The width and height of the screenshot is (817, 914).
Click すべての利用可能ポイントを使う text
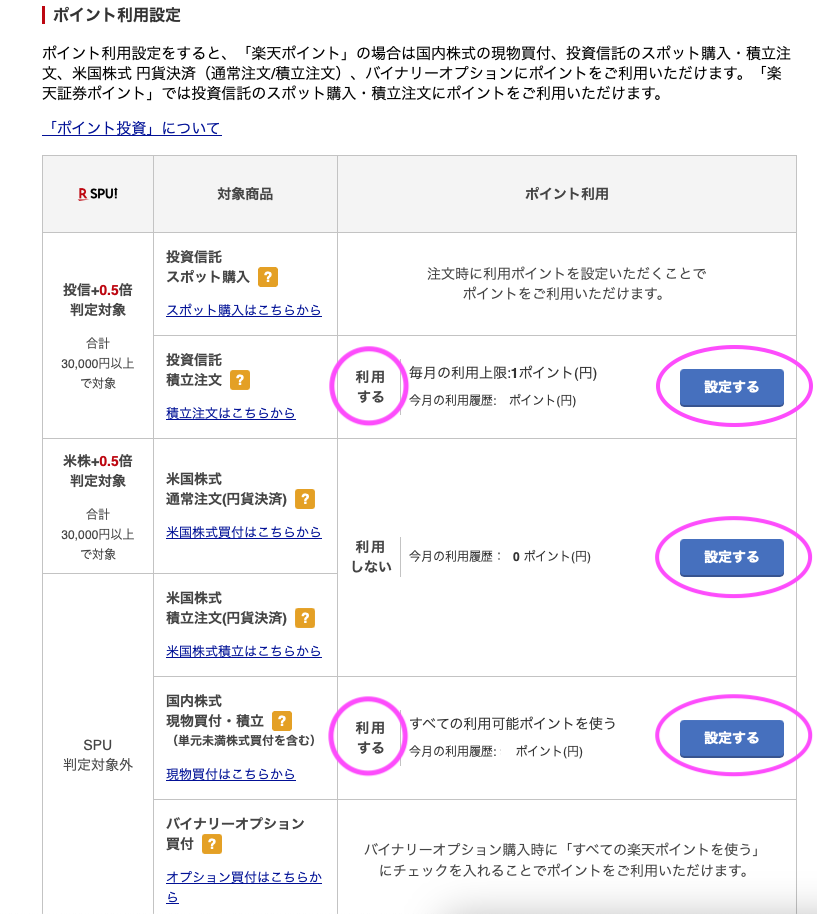point(512,723)
